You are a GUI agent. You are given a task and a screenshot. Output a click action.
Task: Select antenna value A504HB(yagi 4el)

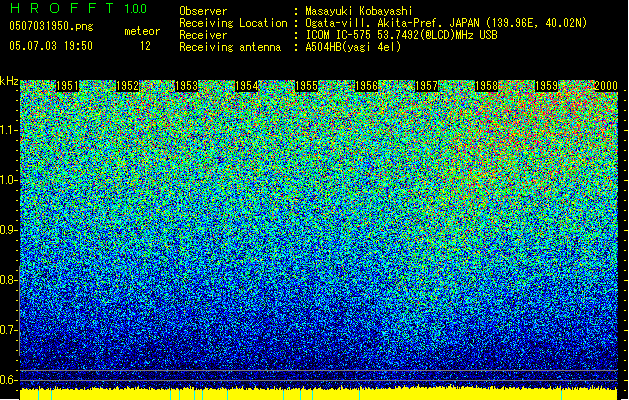pos(353,47)
